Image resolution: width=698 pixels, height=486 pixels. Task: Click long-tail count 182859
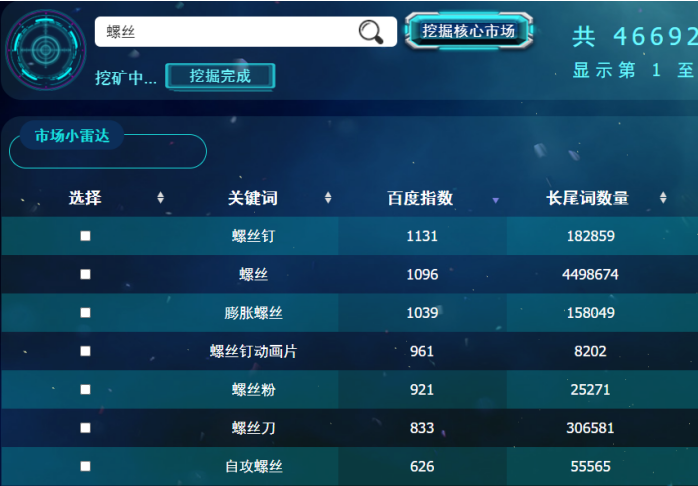coord(590,236)
